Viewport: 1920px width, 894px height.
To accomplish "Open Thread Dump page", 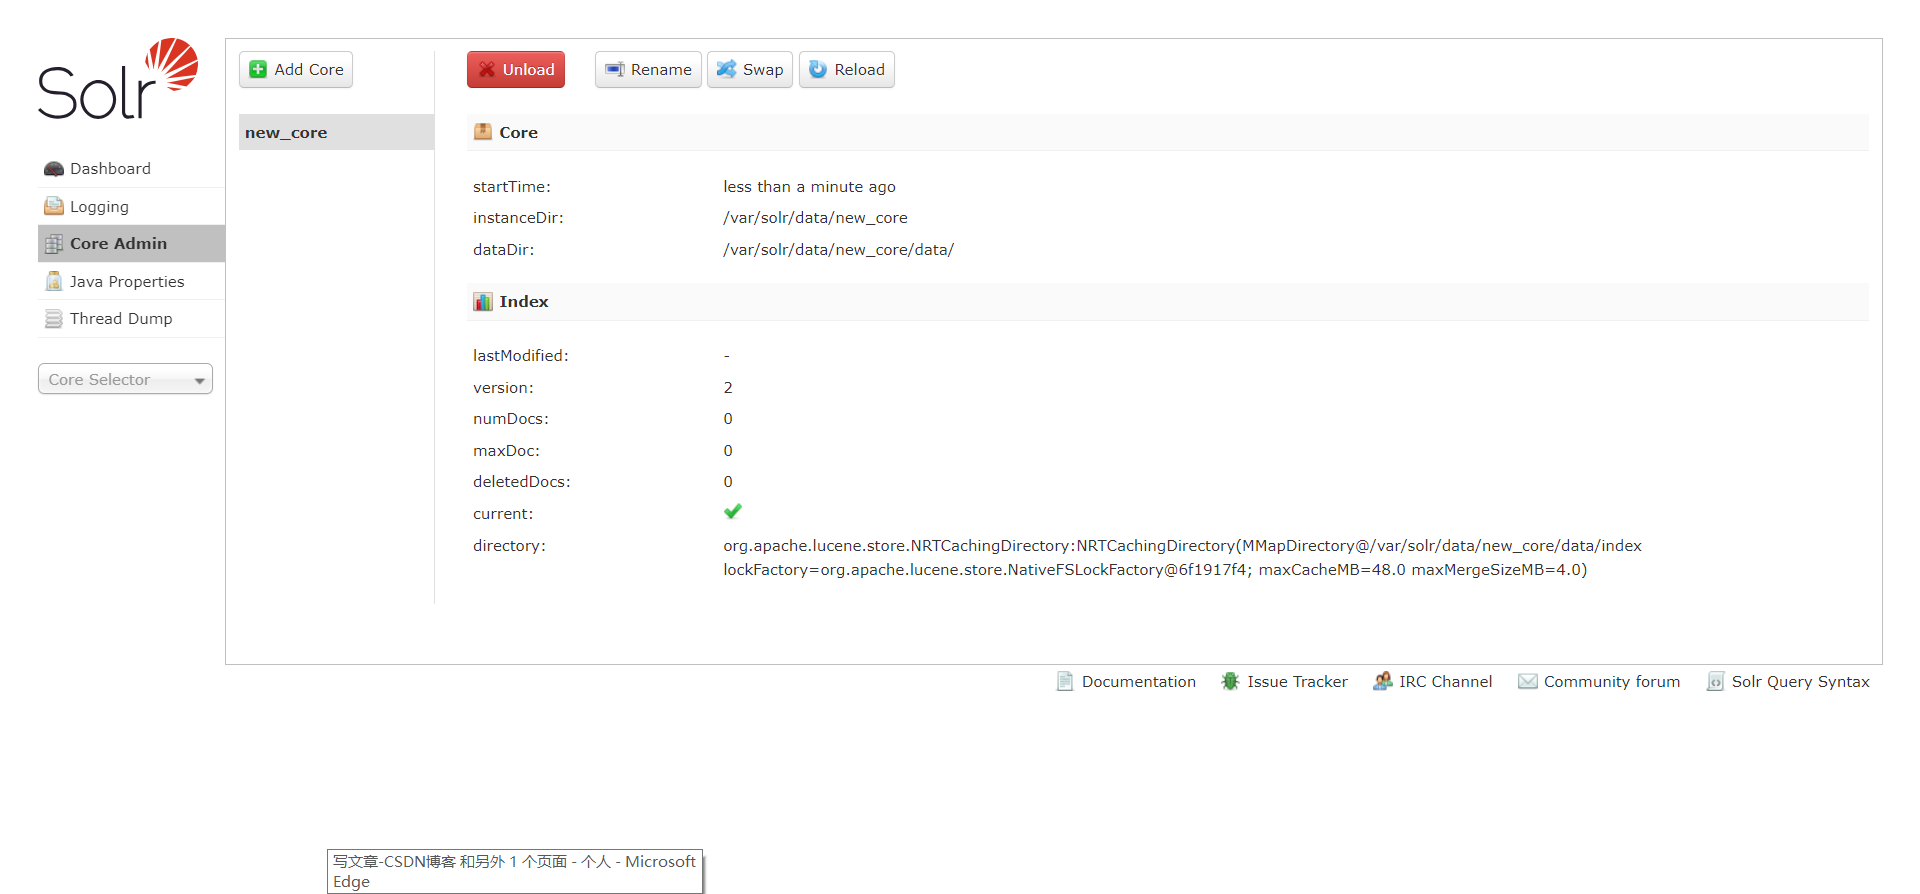I will pos(131,319).
